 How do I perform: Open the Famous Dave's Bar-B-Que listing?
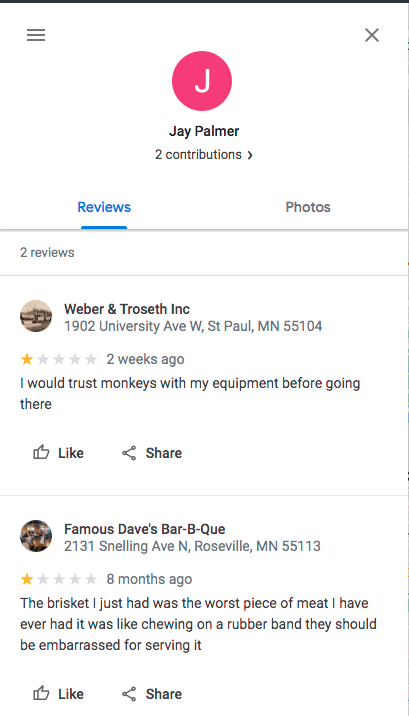145,529
